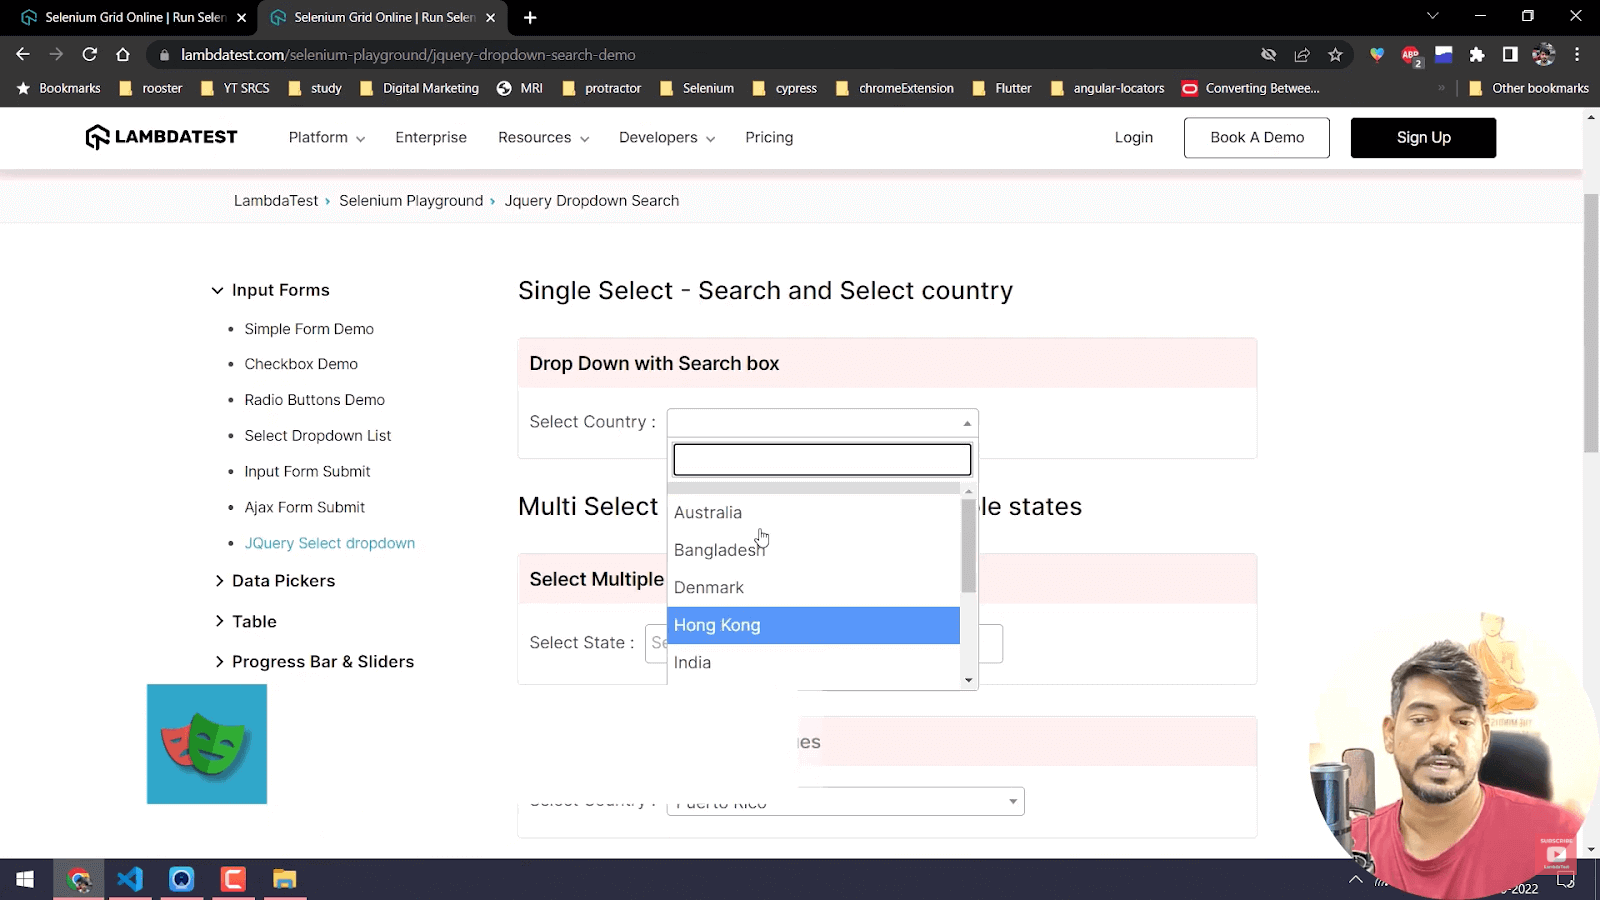1600x900 pixels.
Task: Go to Selenium Playground breadcrumb
Action: pos(411,201)
